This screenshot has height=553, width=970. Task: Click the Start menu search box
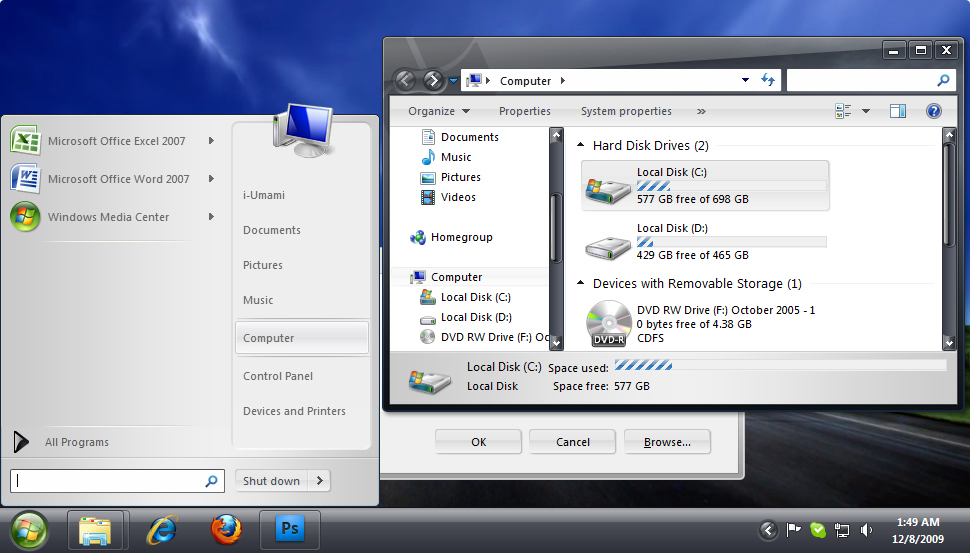click(x=116, y=481)
